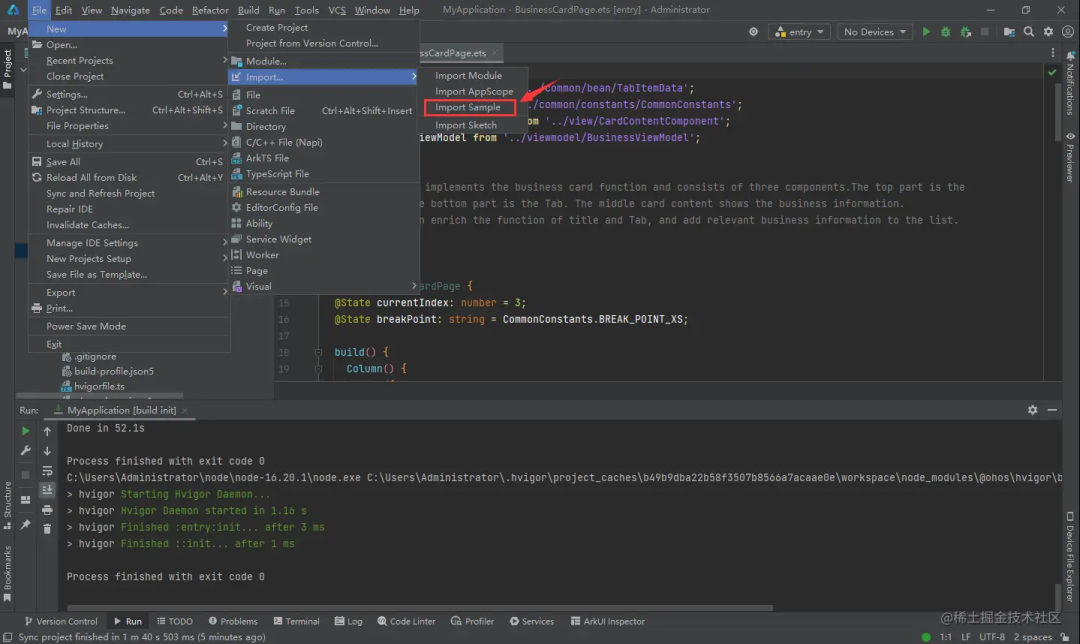The image size is (1080, 644).
Task: Select Import Sample menu item
Action: [469, 107]
